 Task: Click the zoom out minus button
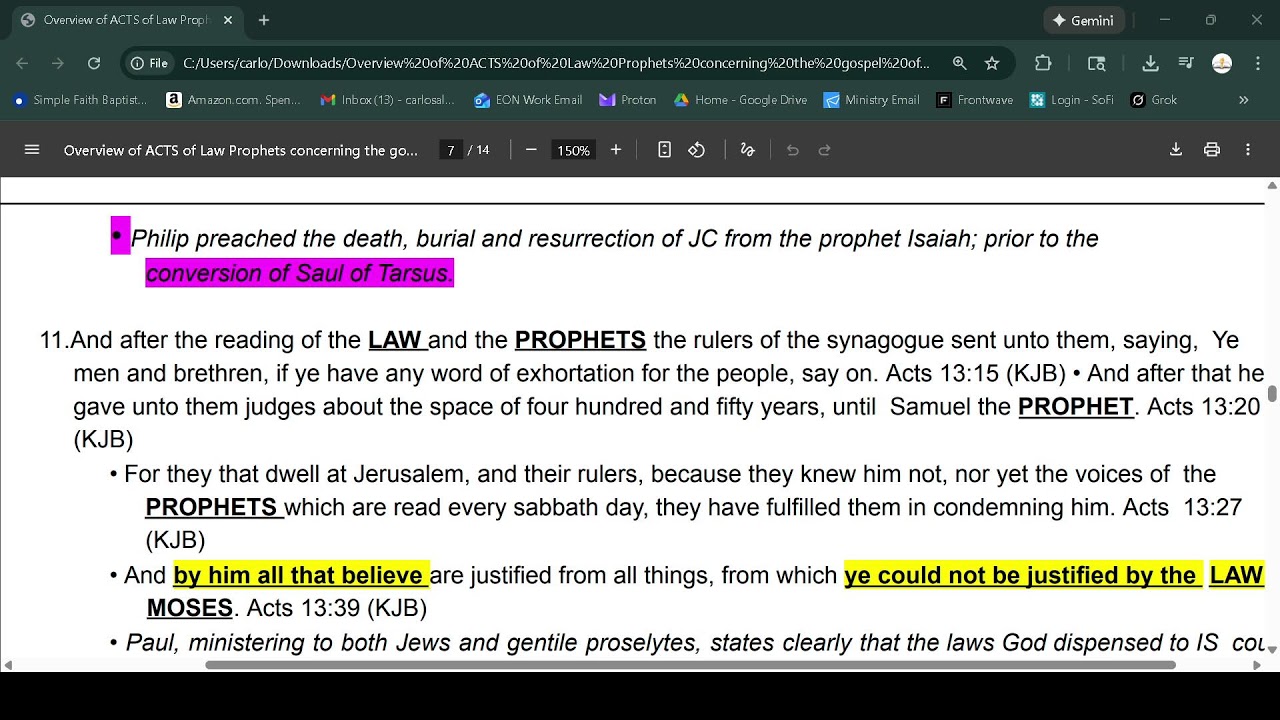click(531, 150)
